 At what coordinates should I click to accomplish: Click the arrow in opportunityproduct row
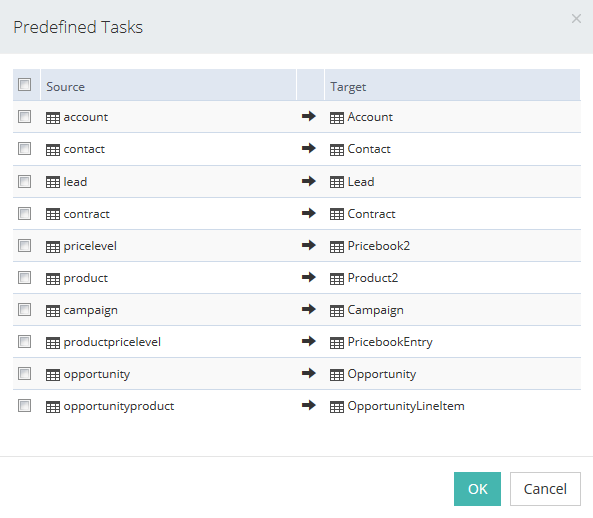tap(309, 405)
